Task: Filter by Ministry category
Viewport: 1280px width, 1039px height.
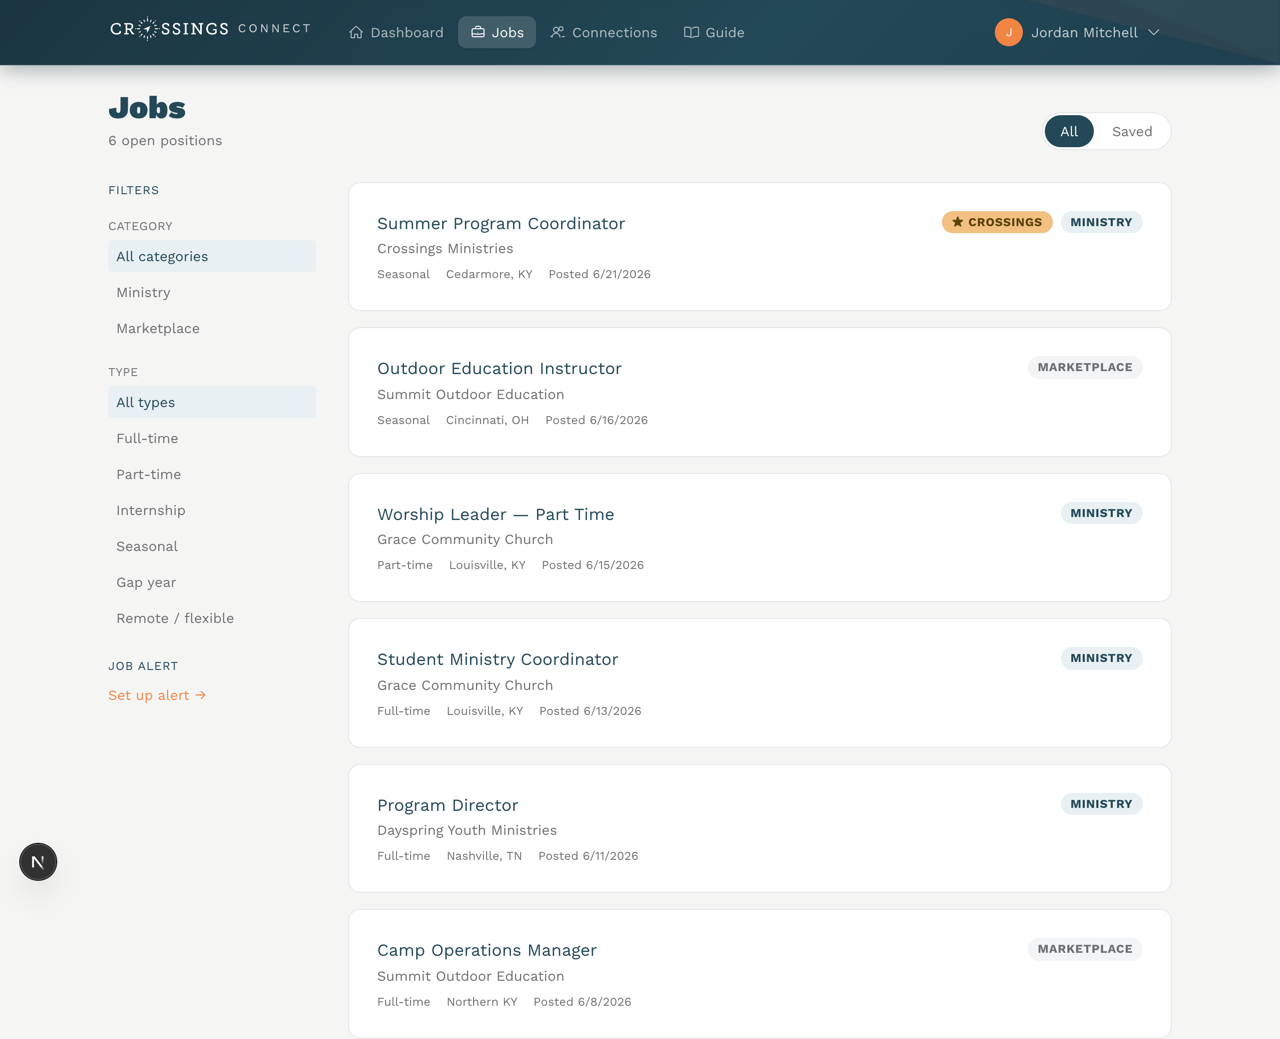Action: click(x=212, y=292)
